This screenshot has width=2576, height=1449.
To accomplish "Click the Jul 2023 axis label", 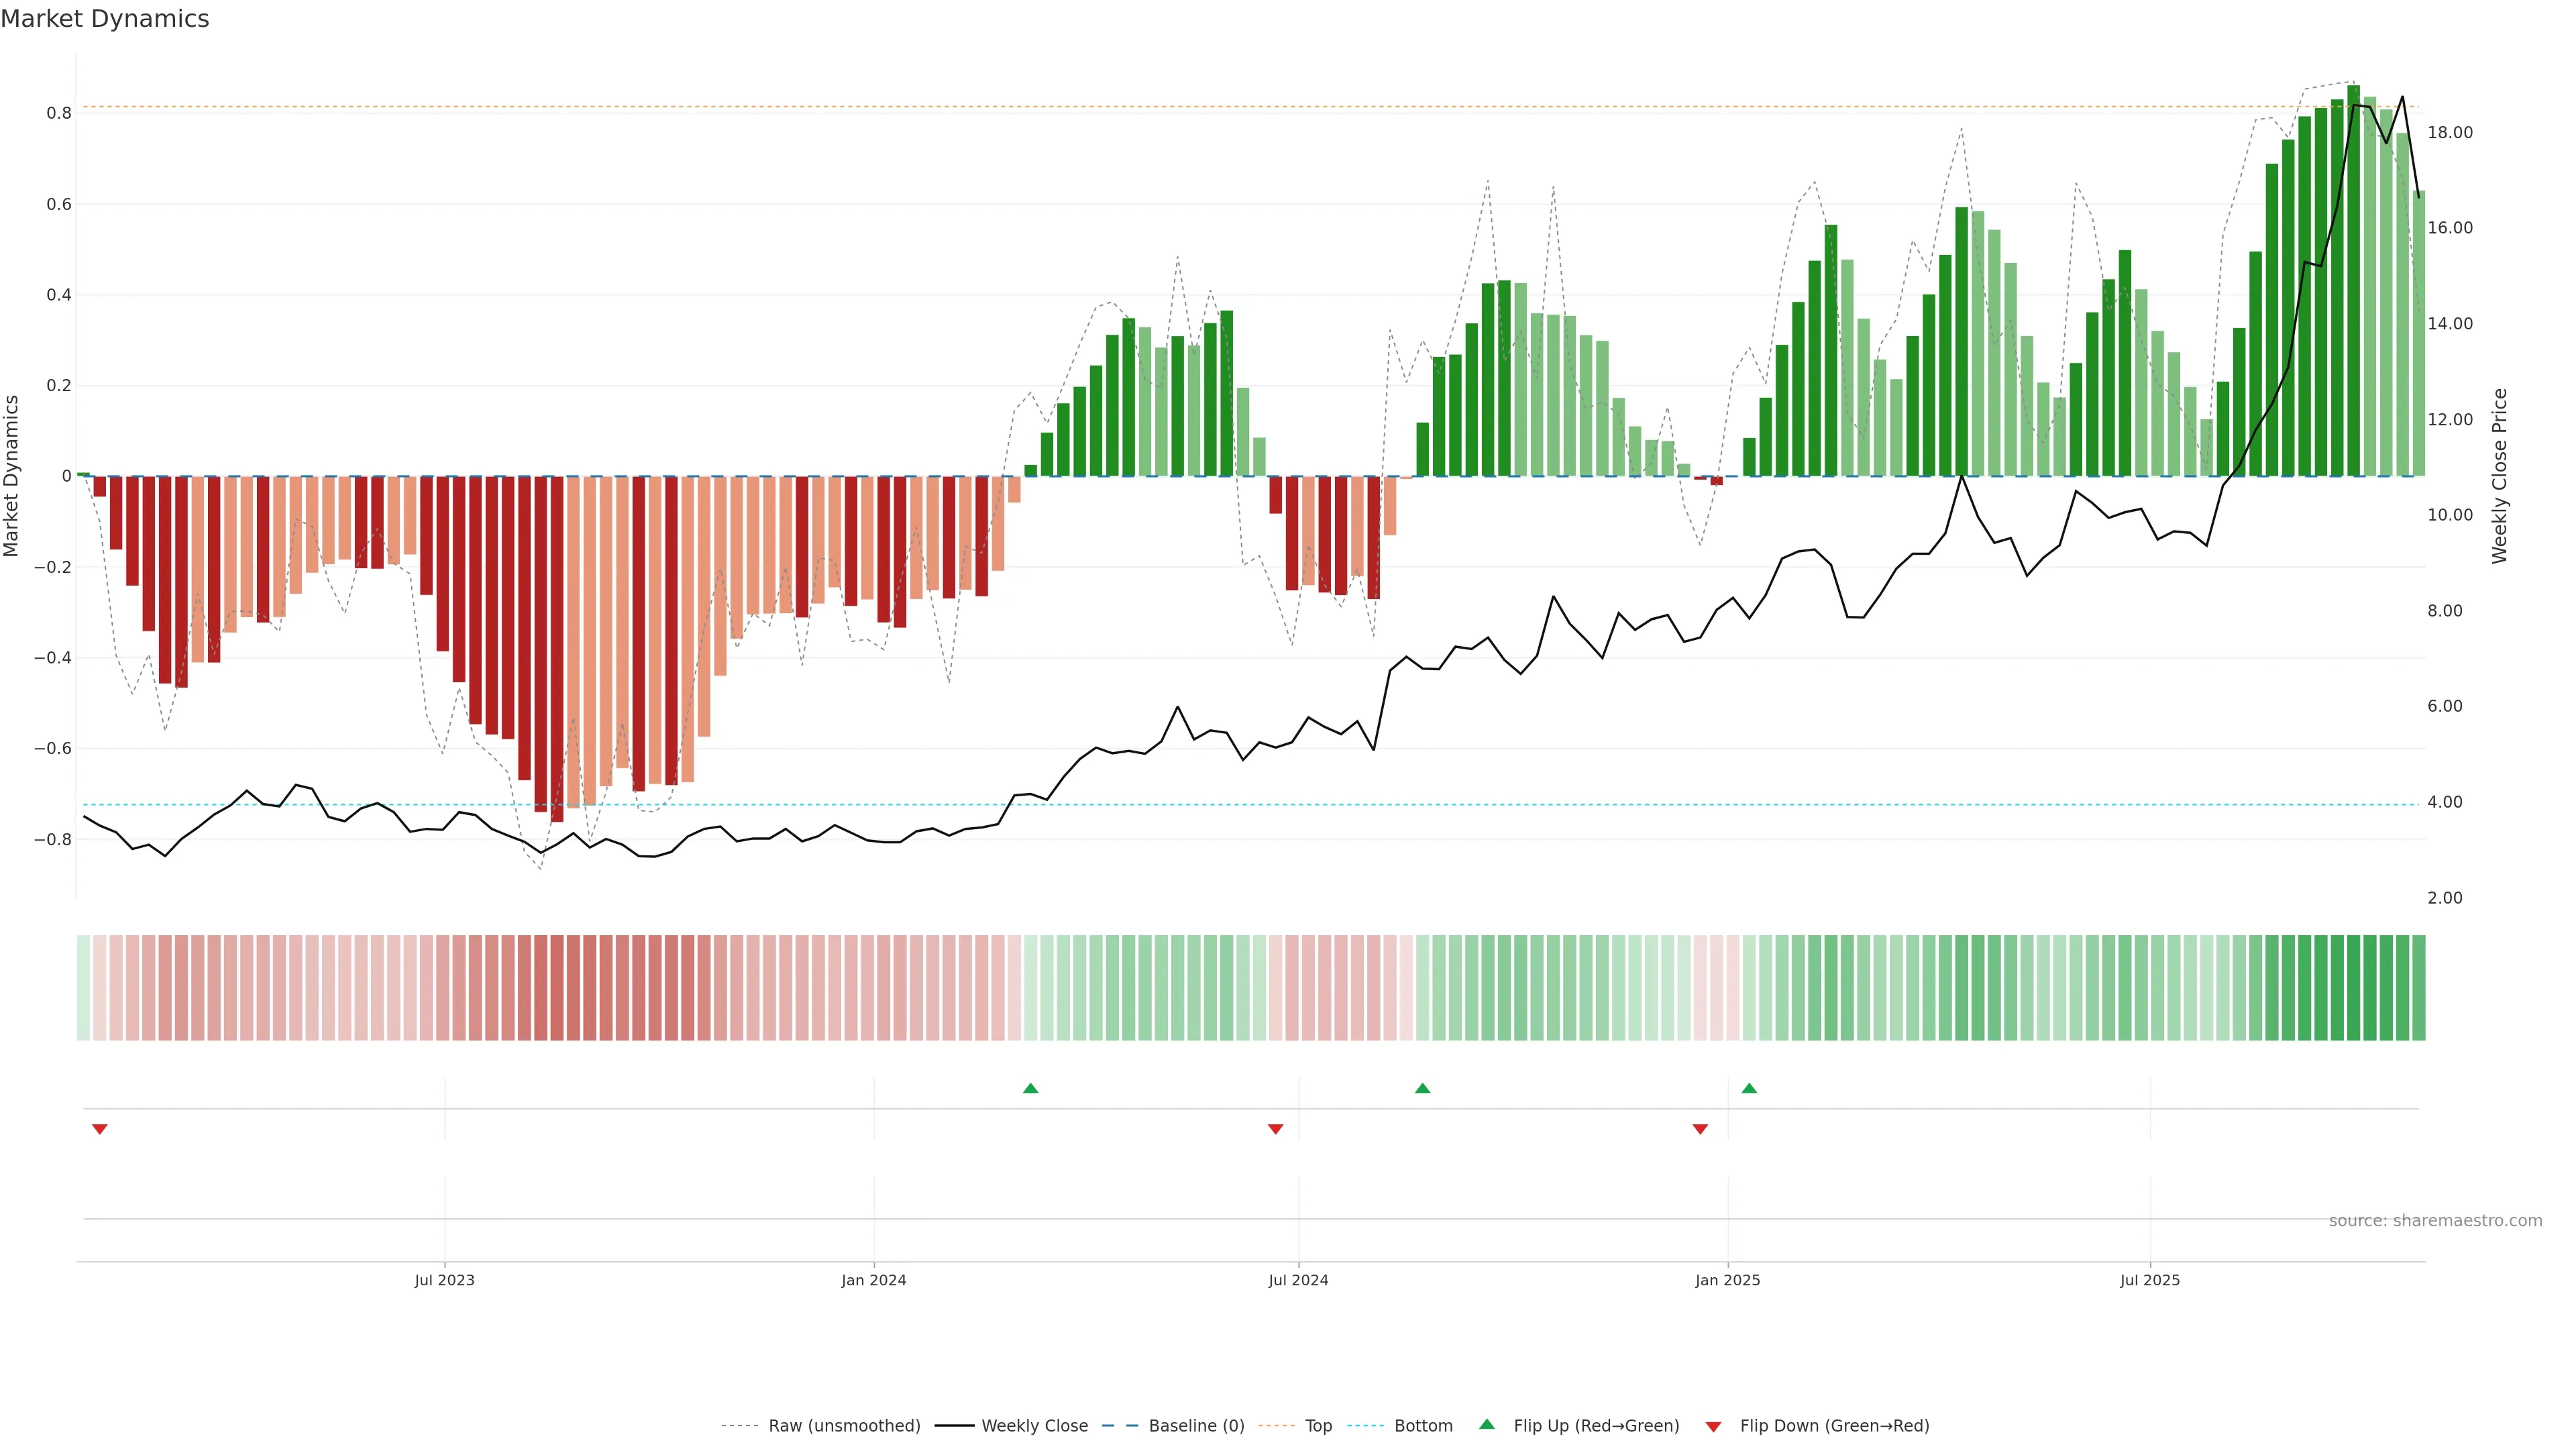I will click(444, 1280).
